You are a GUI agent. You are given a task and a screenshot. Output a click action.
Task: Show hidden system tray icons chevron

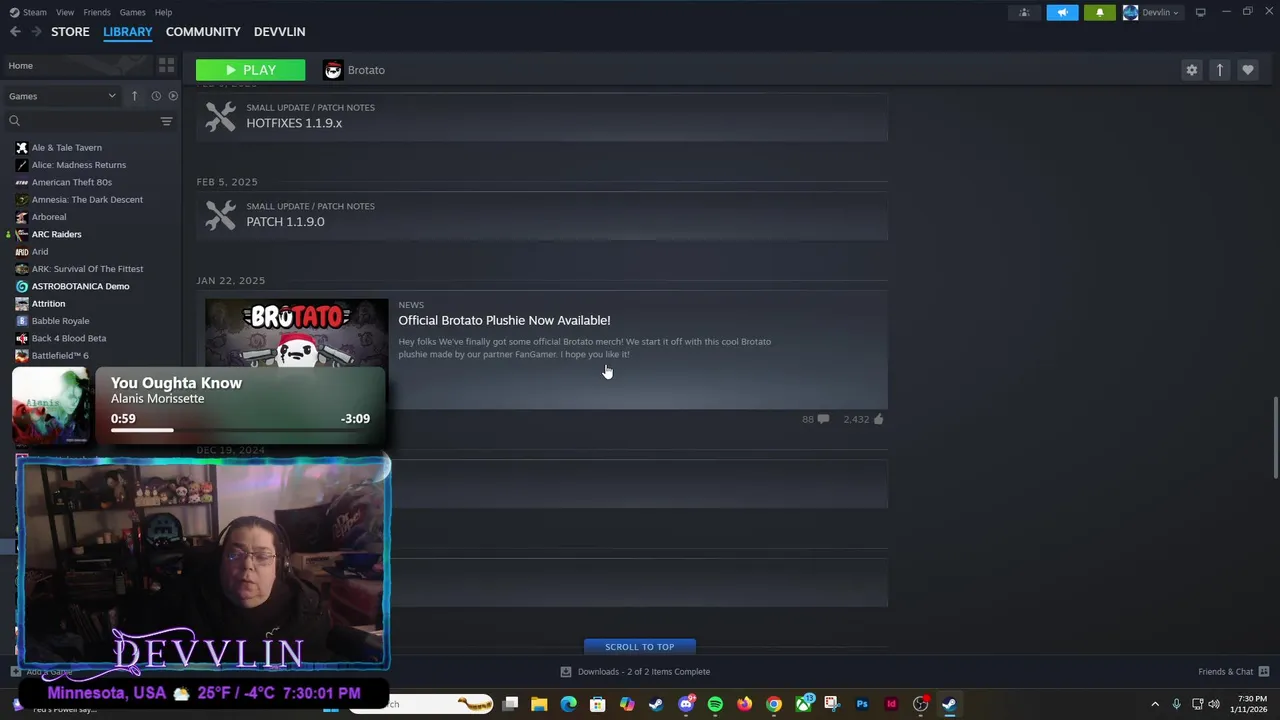click(x=1155, y=704)
